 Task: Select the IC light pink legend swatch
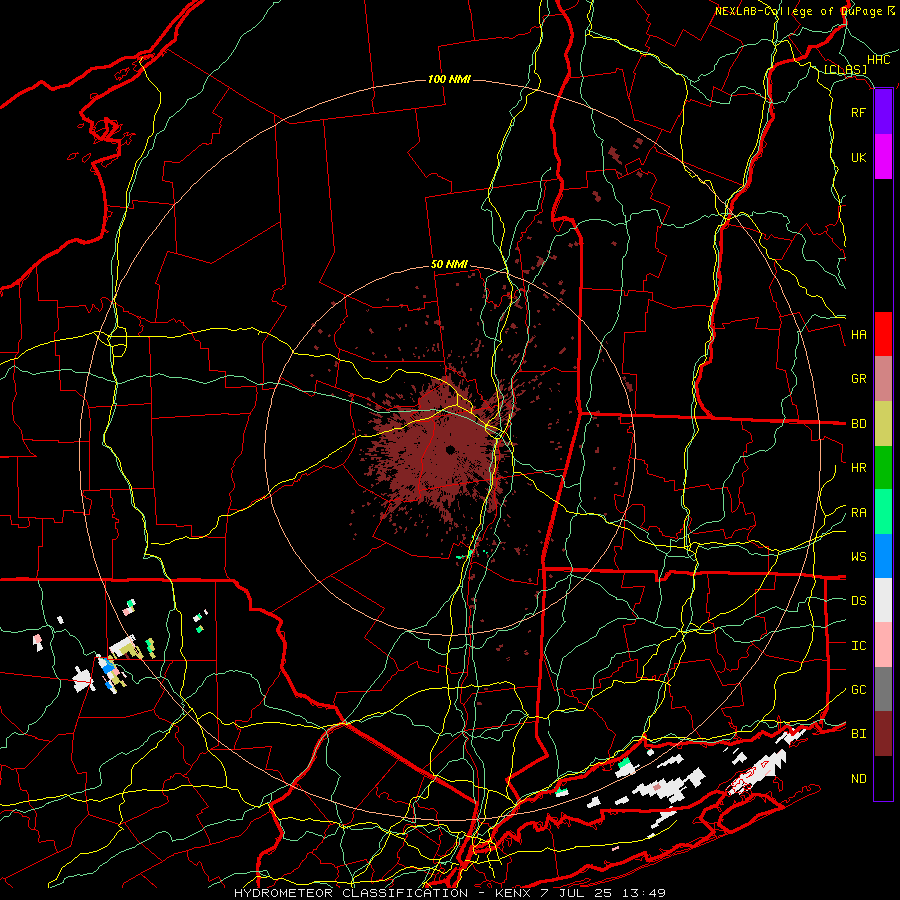point(883,645)
